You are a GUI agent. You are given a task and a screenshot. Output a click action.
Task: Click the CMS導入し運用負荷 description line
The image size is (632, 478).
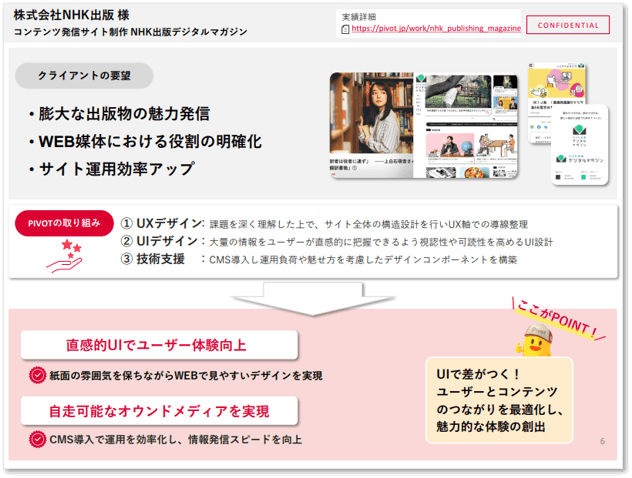click(x=363, y=260)
